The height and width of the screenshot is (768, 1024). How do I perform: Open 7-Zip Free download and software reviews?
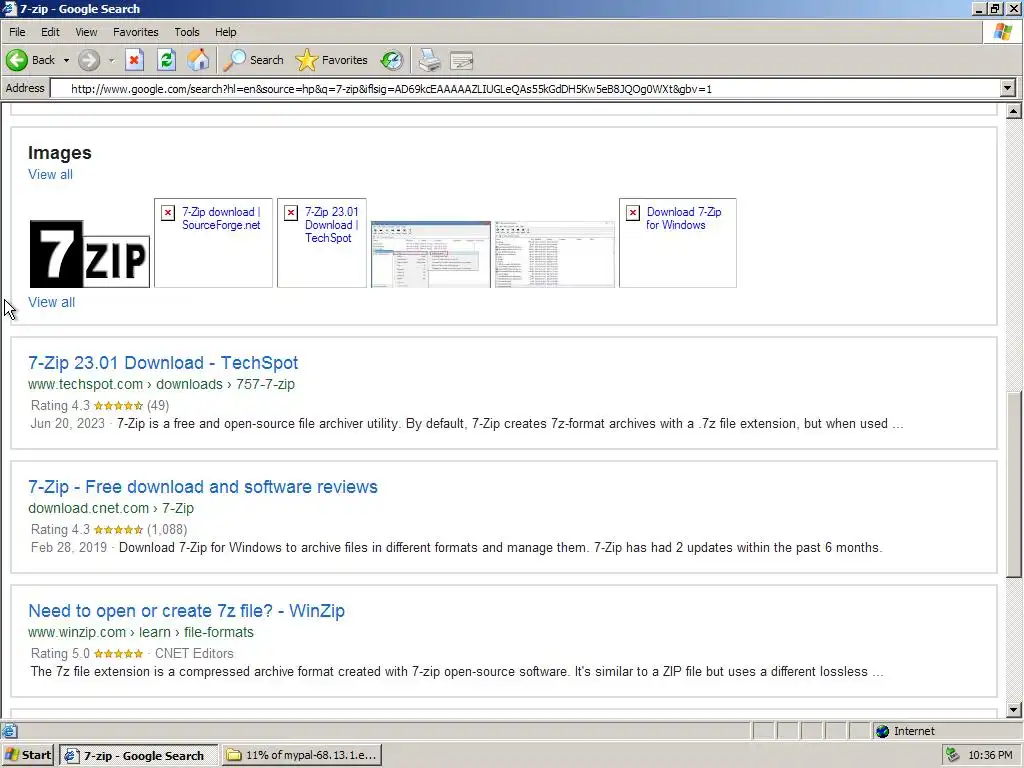coord(202,487)
